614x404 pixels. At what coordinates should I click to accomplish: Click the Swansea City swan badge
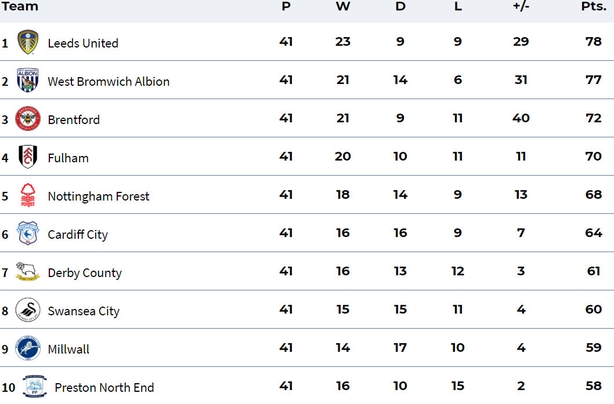[28, 310]
